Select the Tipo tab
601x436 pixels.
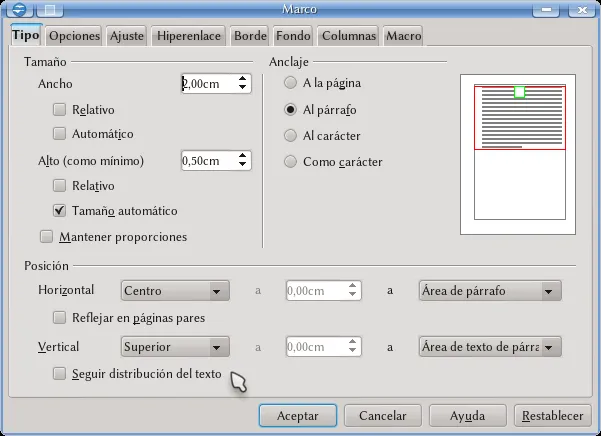[x=26, y=35]
